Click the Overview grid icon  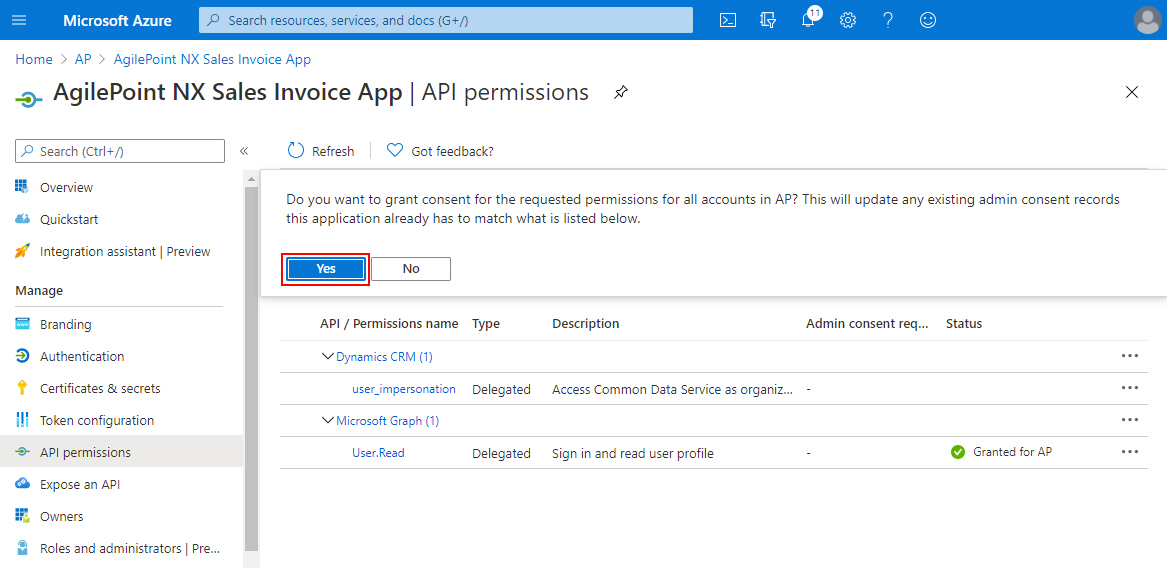pyautogui.click(x=22, y=187)
